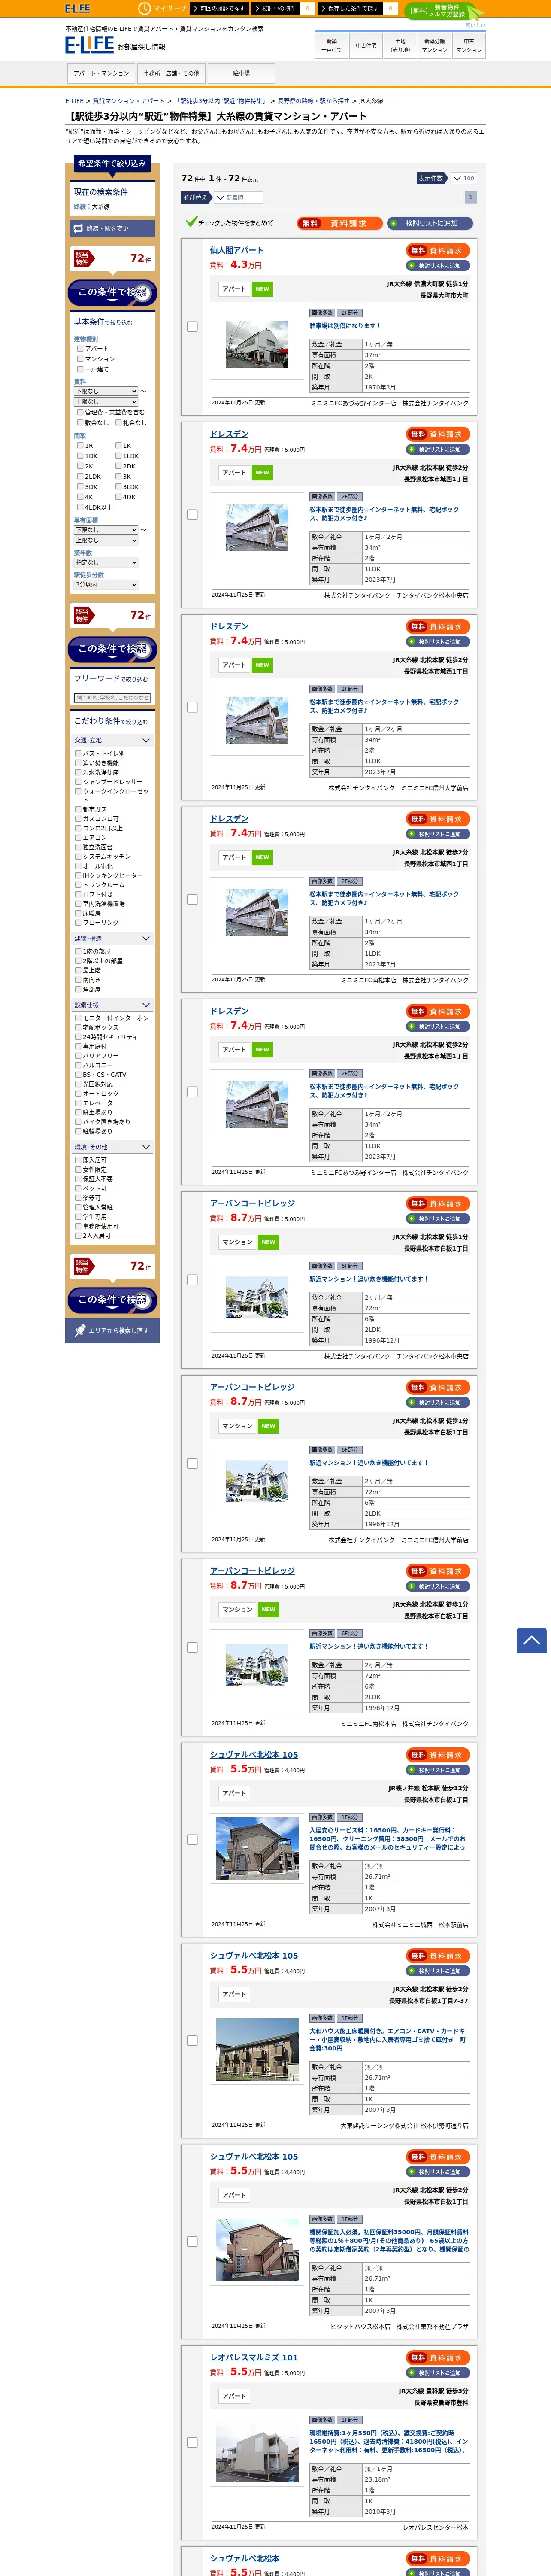Collapse the 建物・構造 section chevron
This screenshot has height=2576, width=551.
[x=146, y=938]
